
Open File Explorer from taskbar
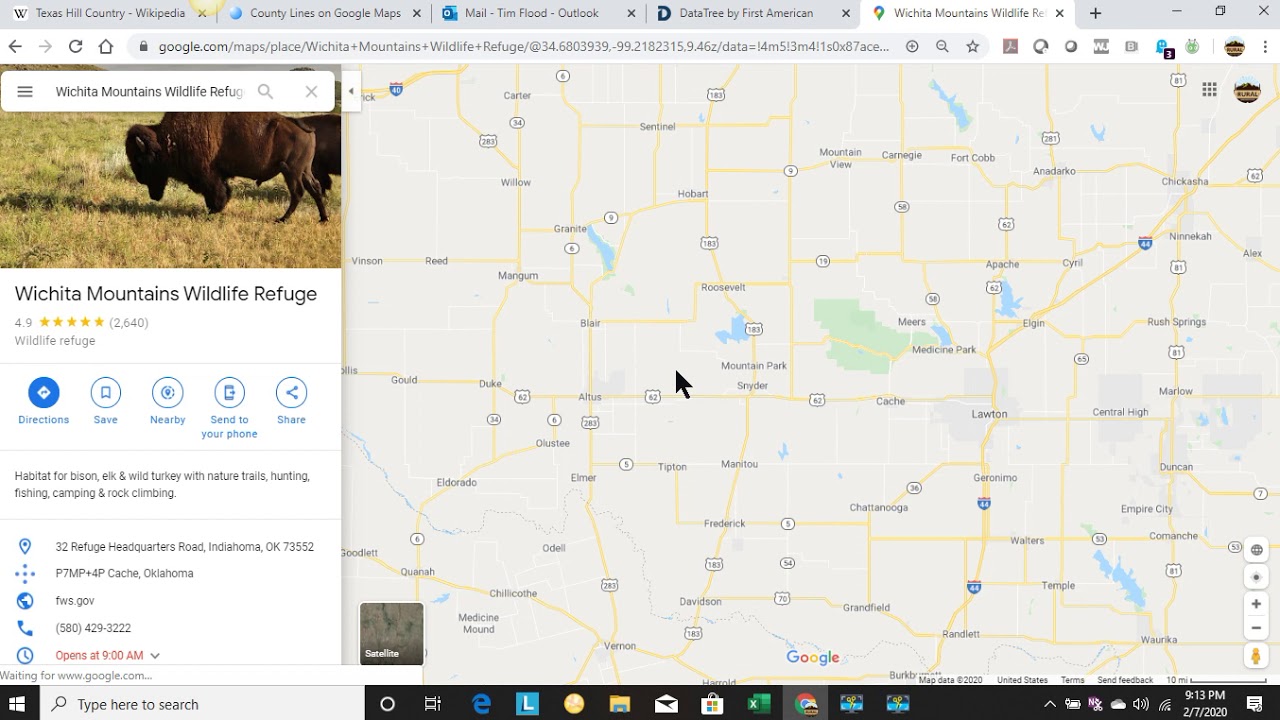[x=620, y=704]
